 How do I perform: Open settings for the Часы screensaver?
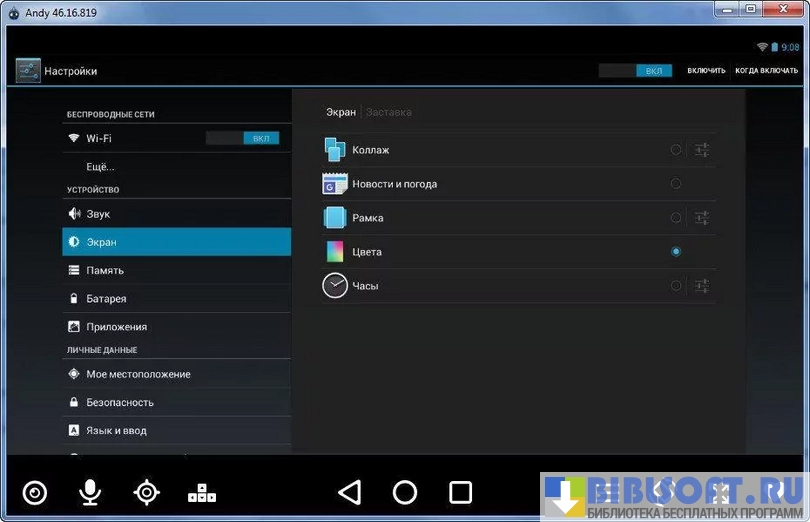[702, 286]
